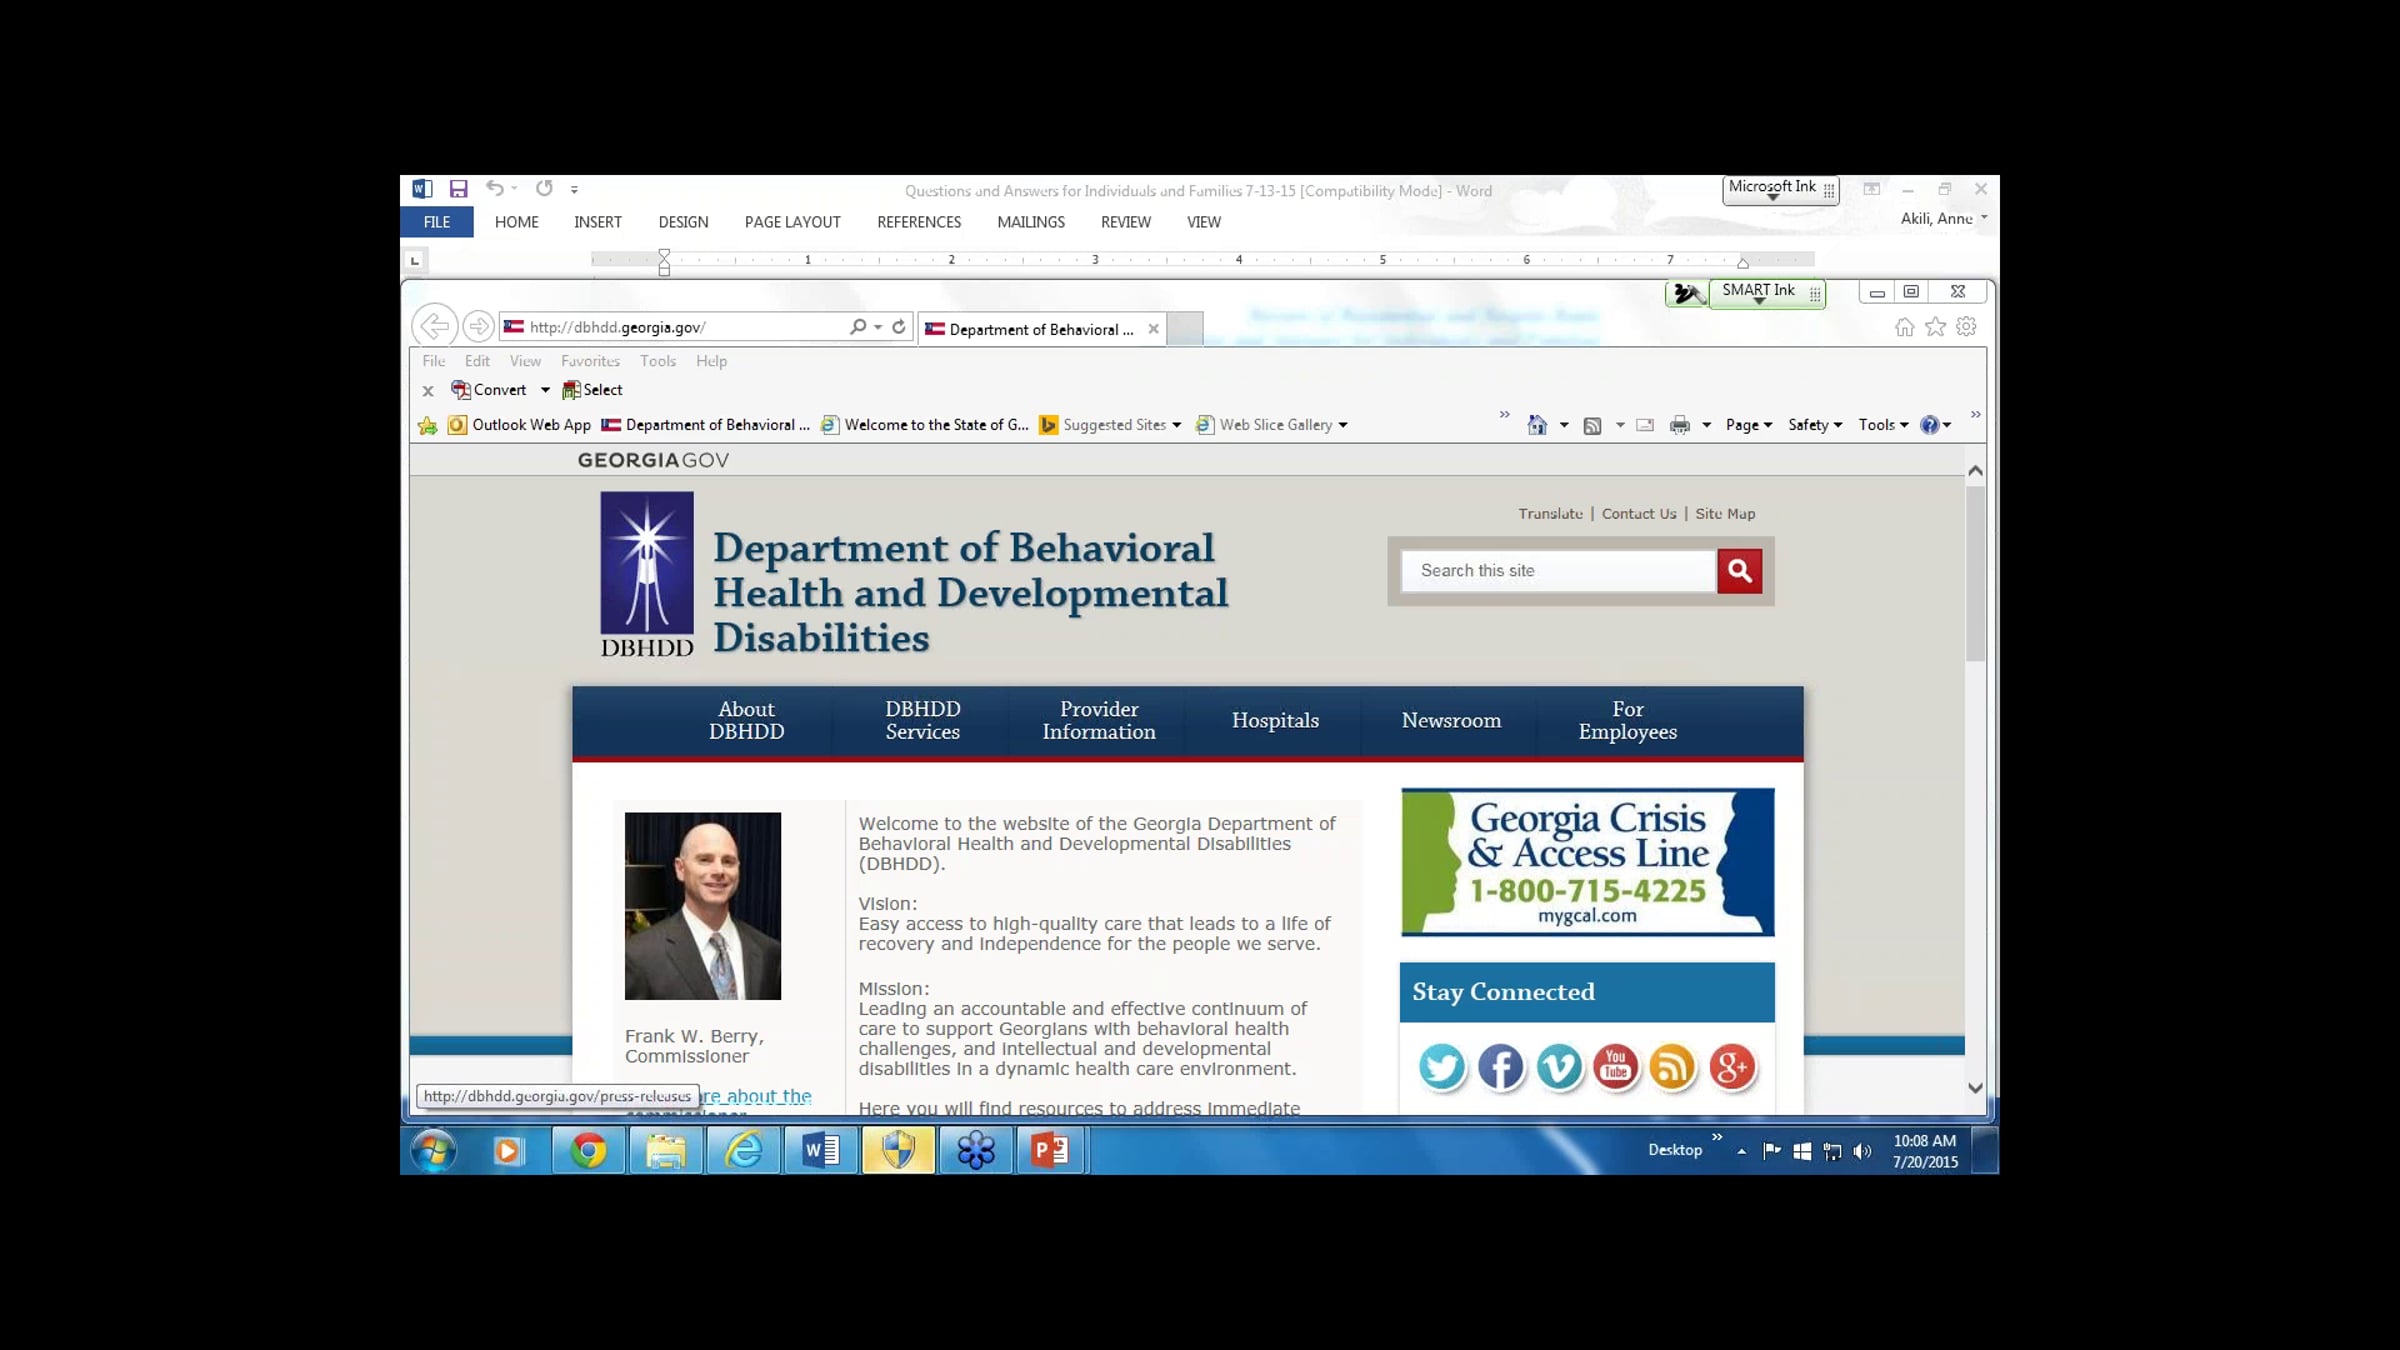
Task: Launch Google Chrome from the taskbar
Action: click(x=589, y=1151)
